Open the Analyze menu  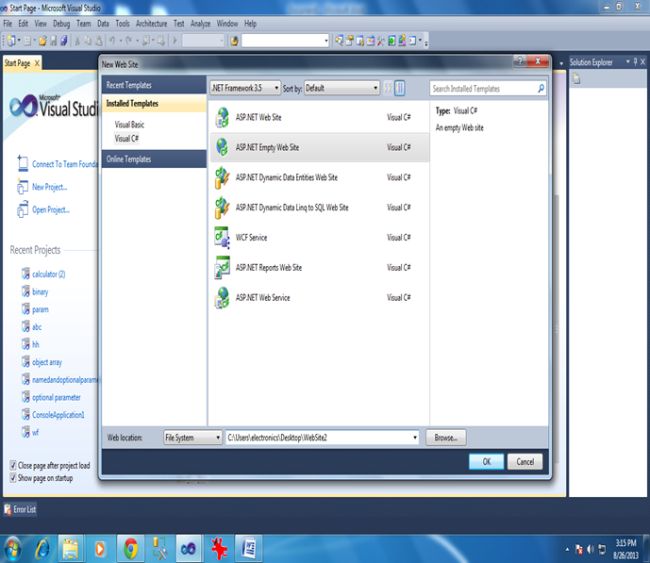click(201, 24)
